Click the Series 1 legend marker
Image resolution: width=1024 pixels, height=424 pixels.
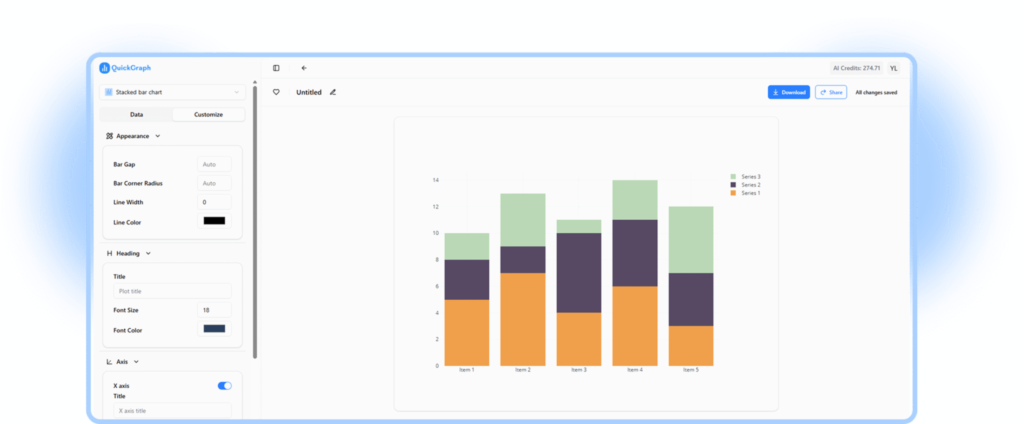pyautogui.click(x=733, y=193)
